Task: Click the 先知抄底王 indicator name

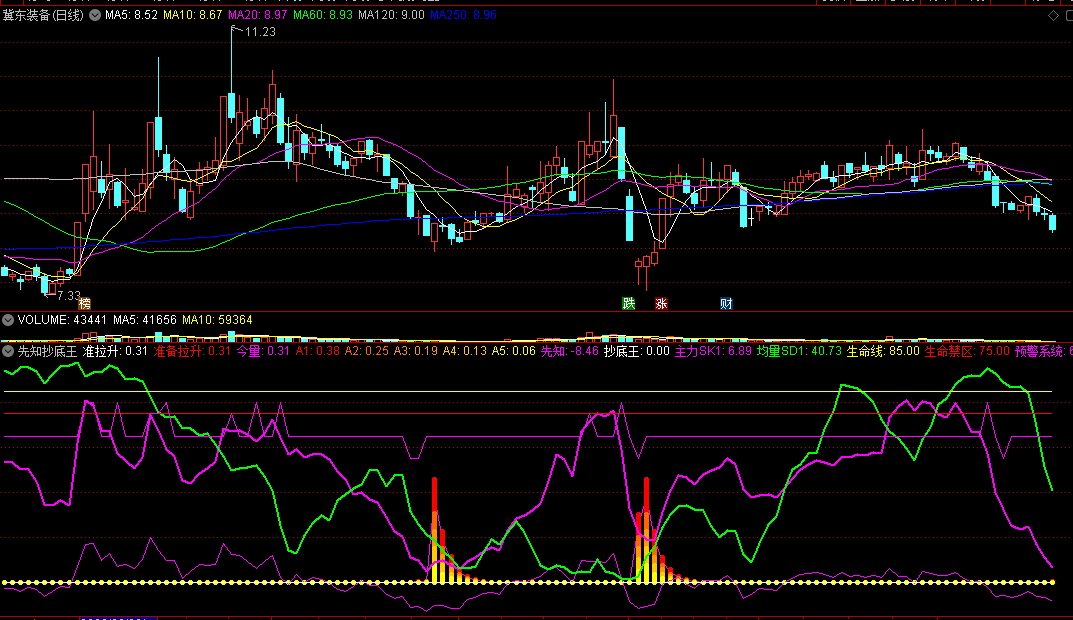Action: tap(47, 351)
